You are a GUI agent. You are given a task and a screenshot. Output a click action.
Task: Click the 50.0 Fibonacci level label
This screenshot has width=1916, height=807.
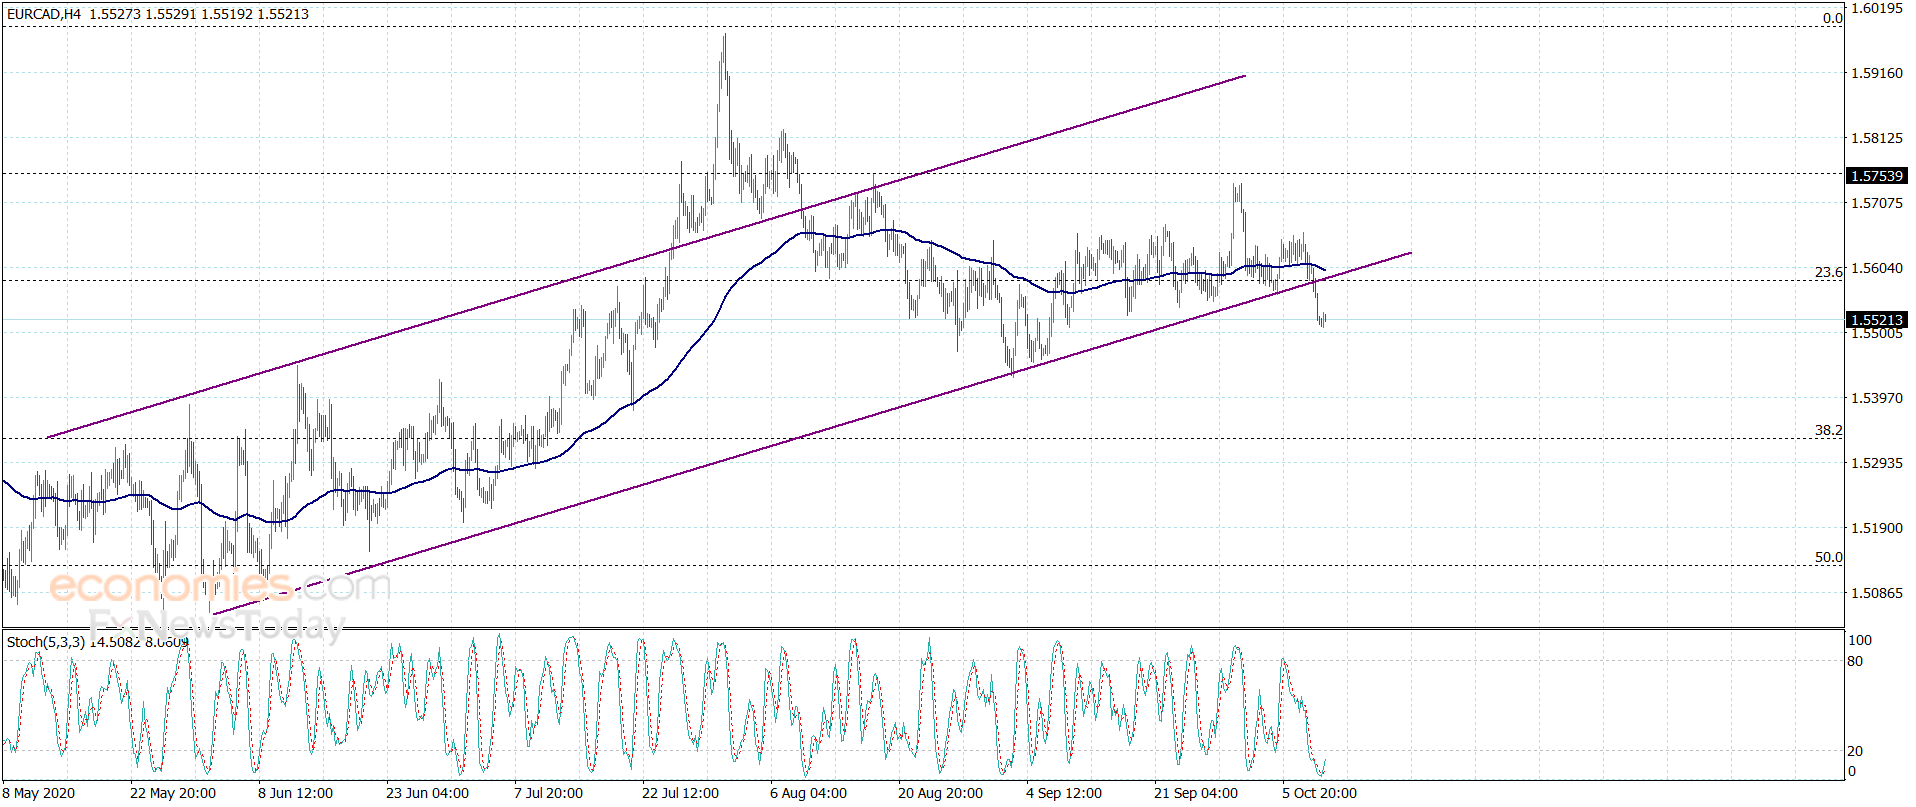(x=1828, y=557)
